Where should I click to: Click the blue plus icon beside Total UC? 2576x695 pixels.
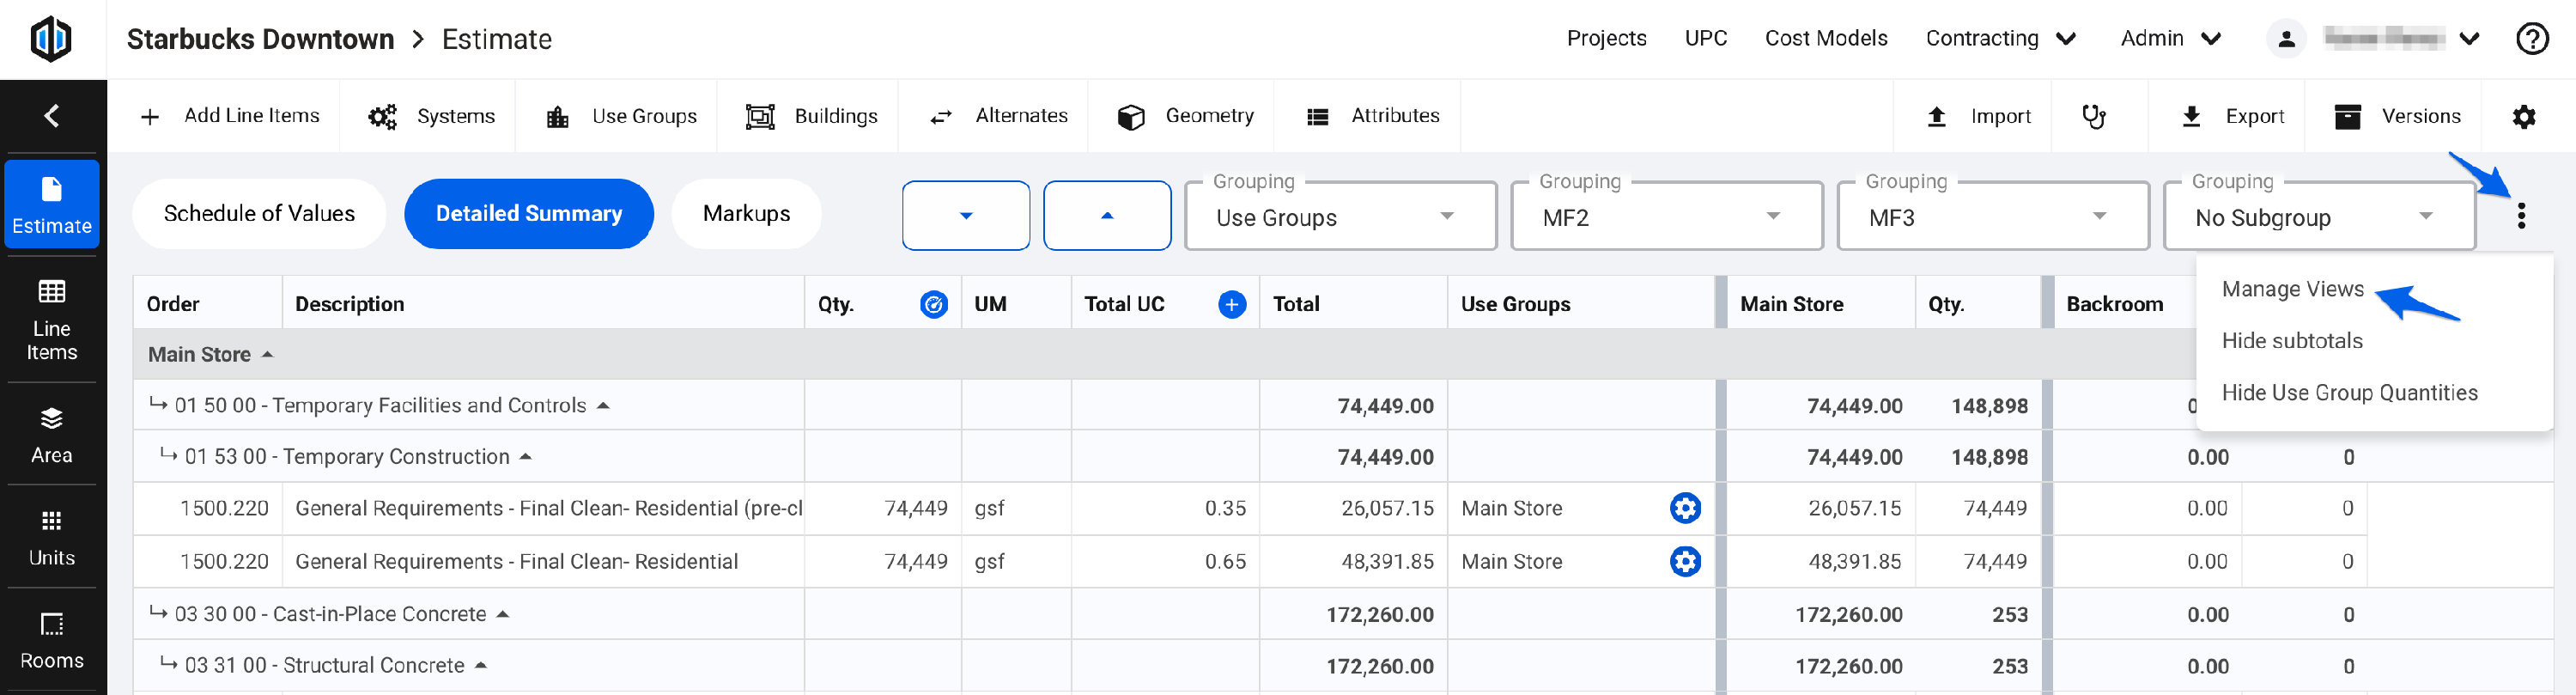1231,304
